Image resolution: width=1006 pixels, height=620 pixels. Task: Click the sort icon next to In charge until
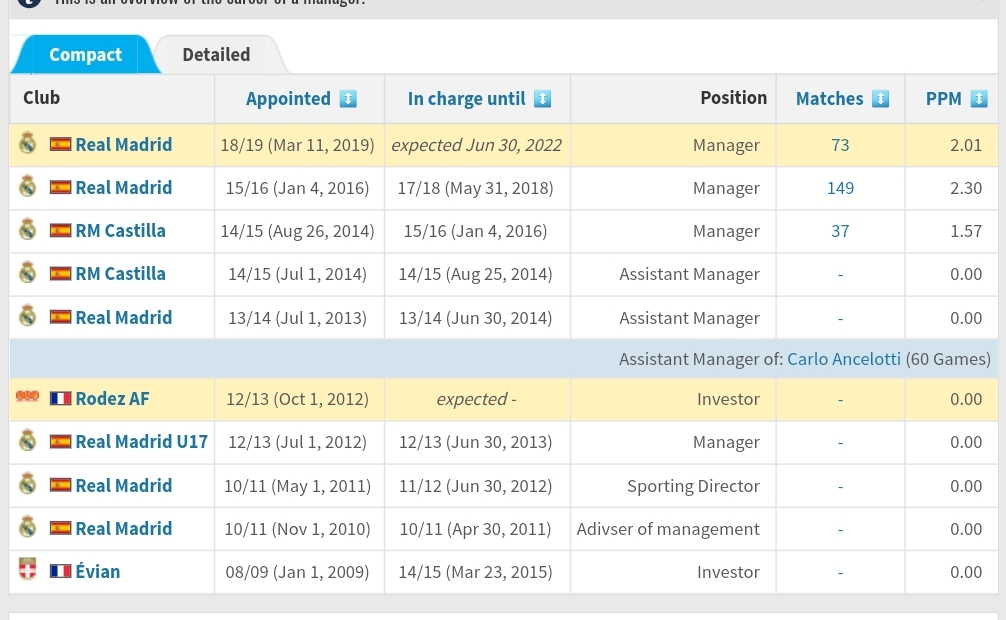point(542,99)
